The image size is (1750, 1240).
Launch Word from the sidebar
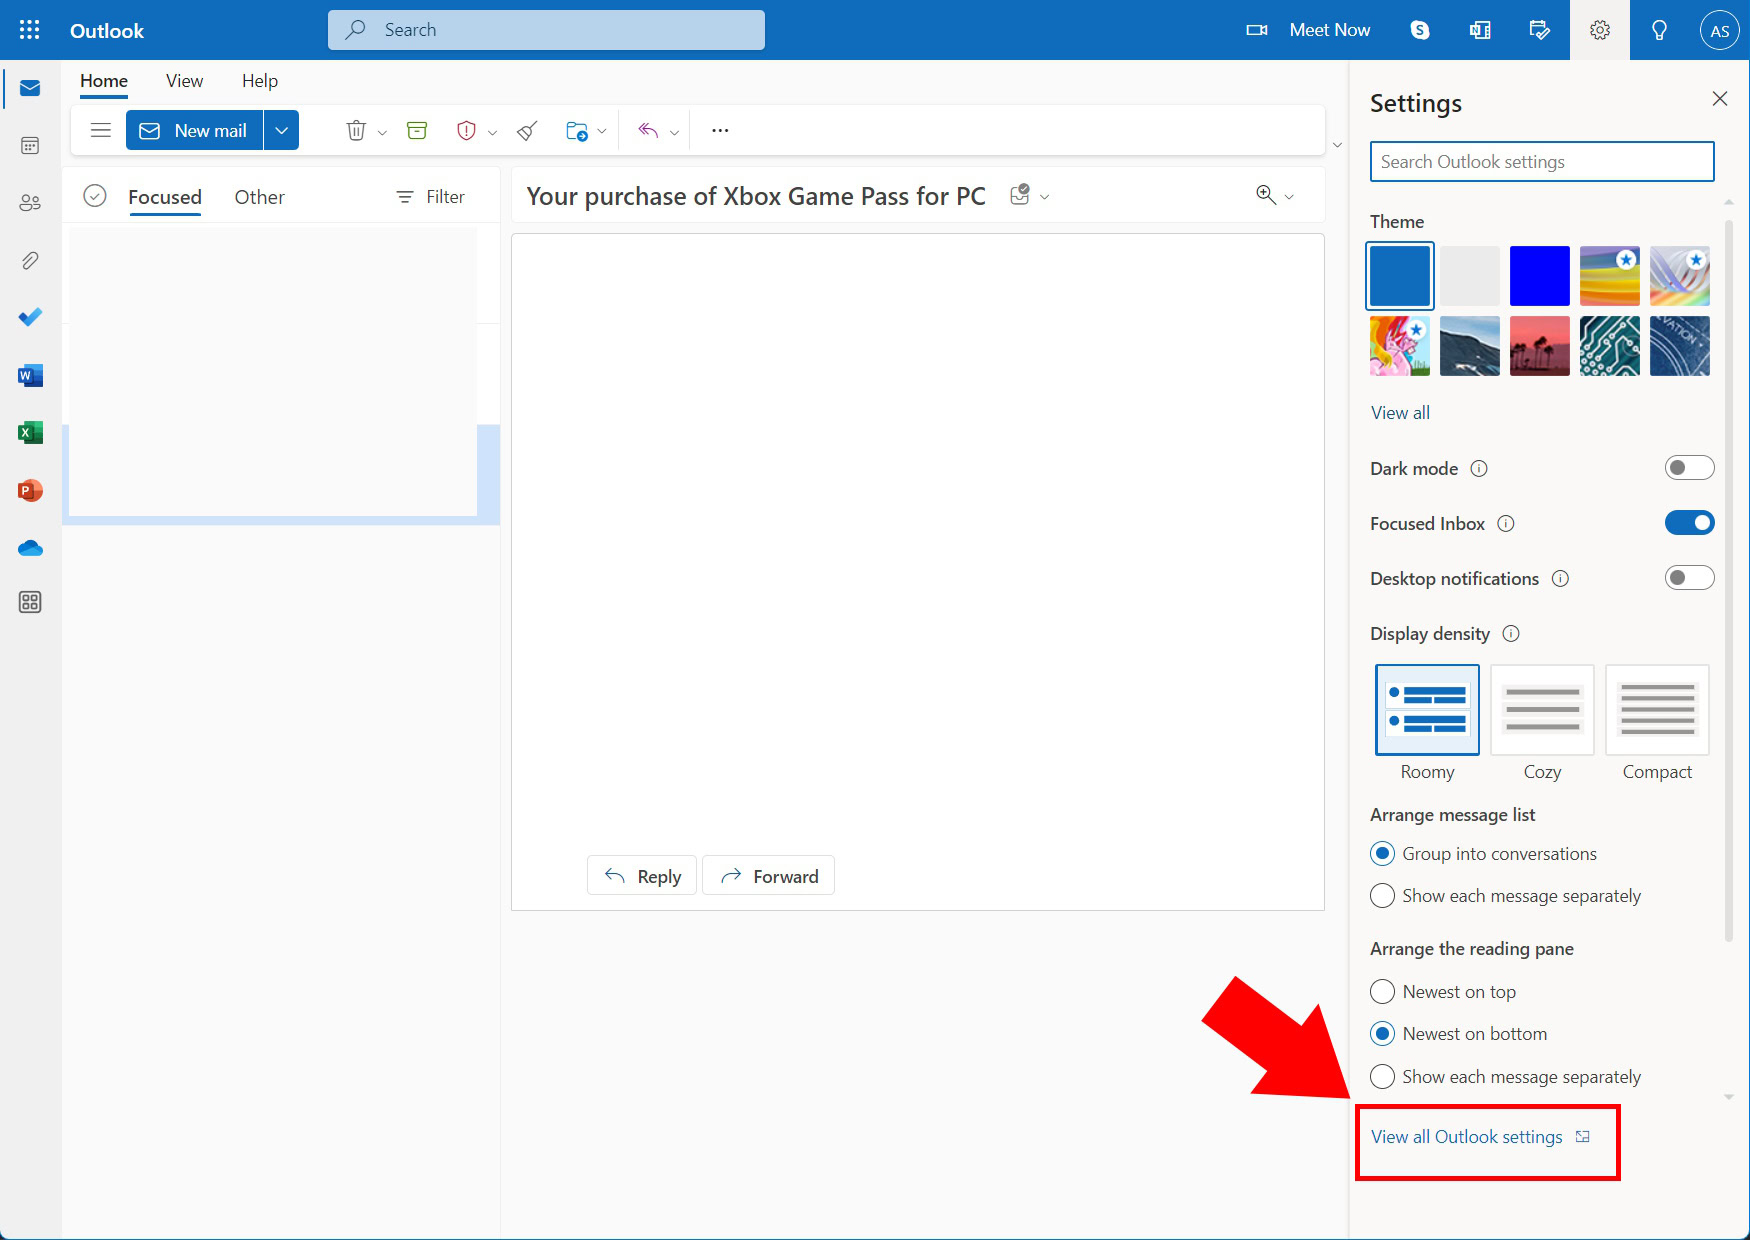click(x=30, y=376)
